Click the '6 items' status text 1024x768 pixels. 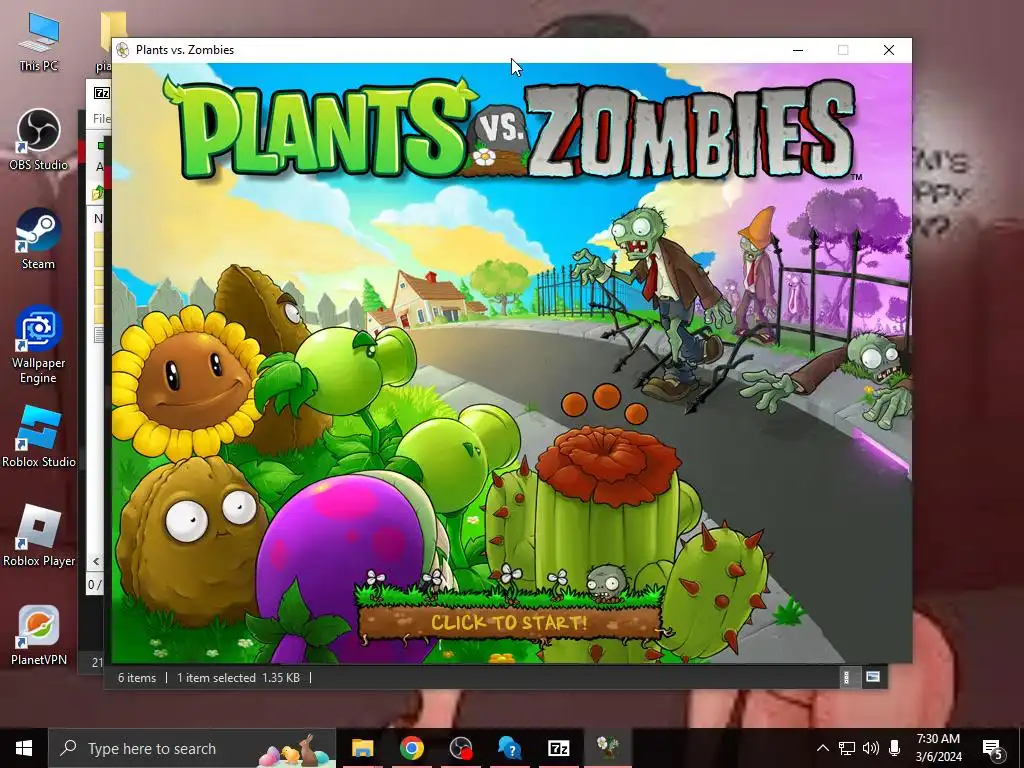pyautogui.click(x=137, y=678)
